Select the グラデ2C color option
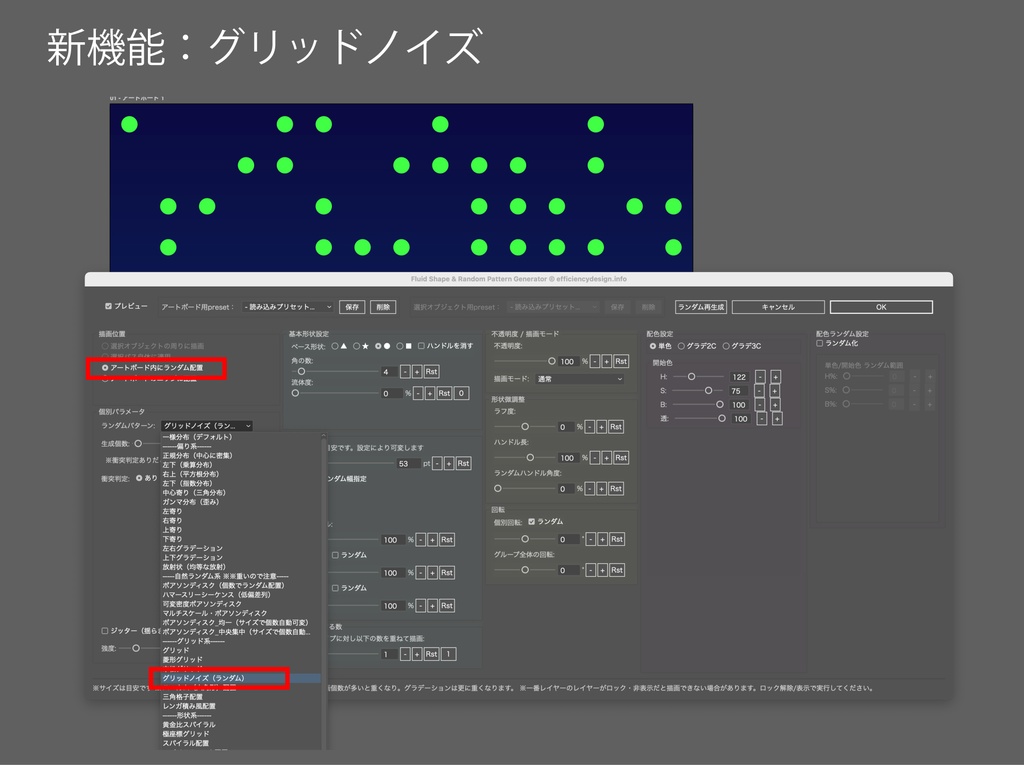The image size is (1024, 765). click(x=681, y=345)
